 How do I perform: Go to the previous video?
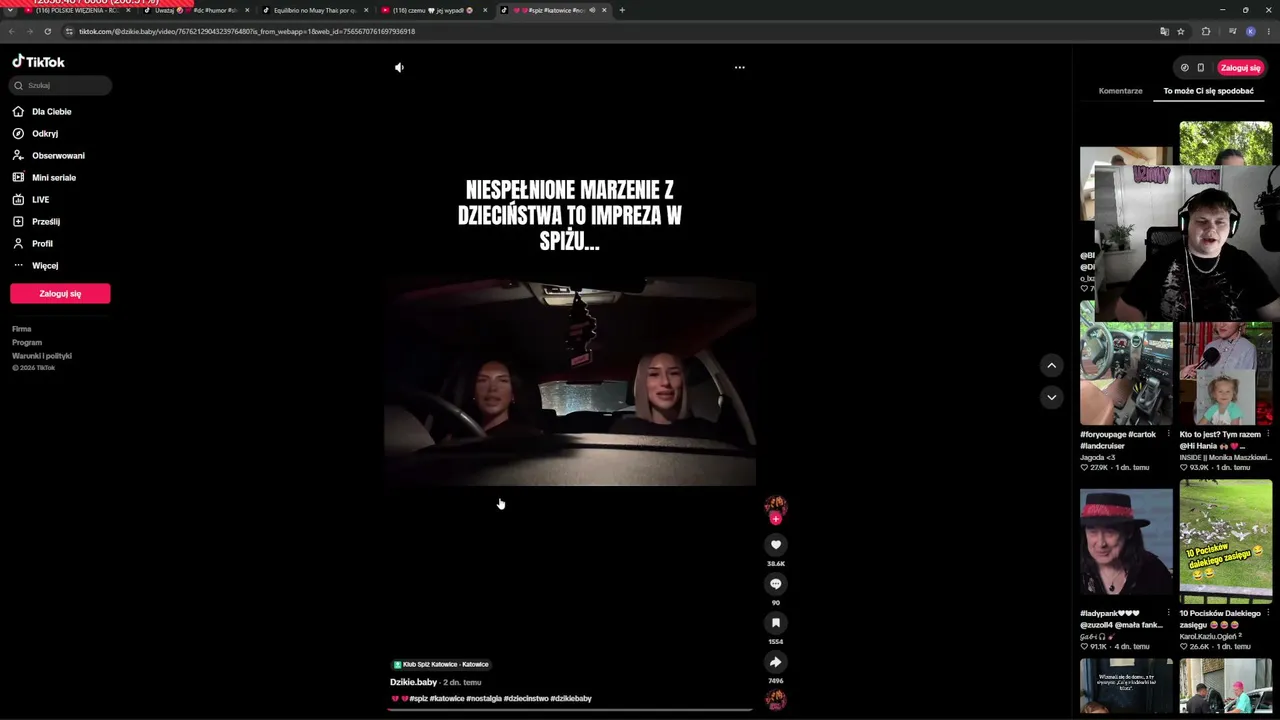[x=1051, y=366]
